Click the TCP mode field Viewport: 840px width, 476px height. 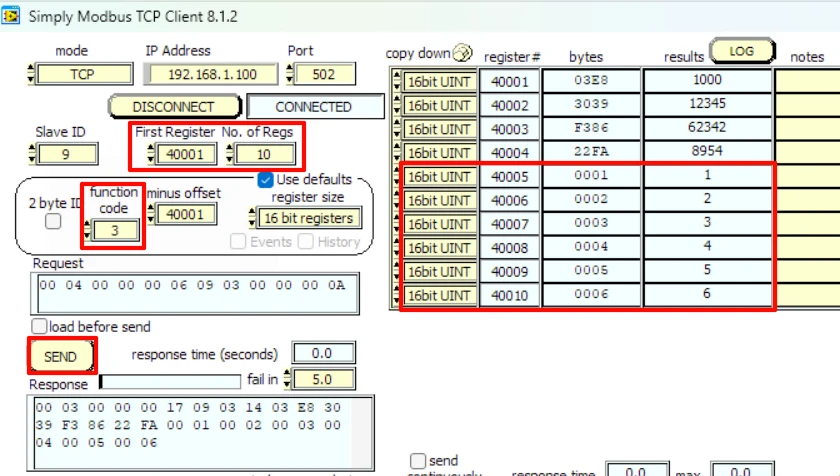click(84, 74)
